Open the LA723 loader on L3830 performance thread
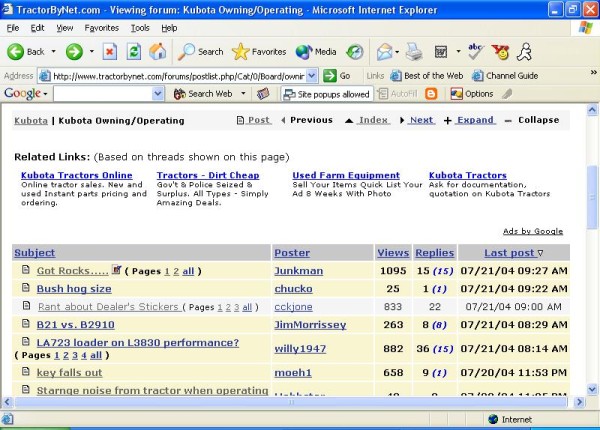This screenshot has width=600, height=430. click(138, 342)
